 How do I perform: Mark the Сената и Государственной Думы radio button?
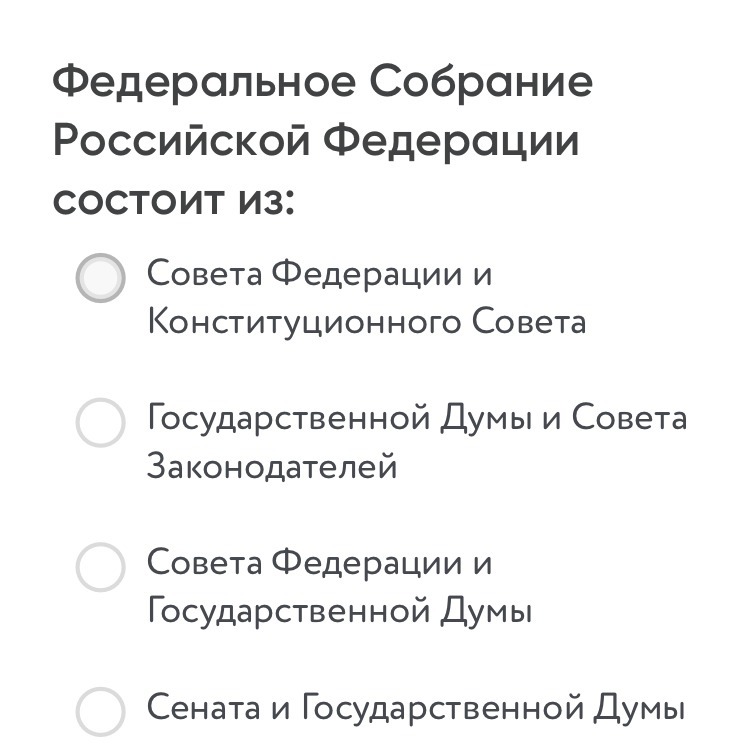point(101,711)
